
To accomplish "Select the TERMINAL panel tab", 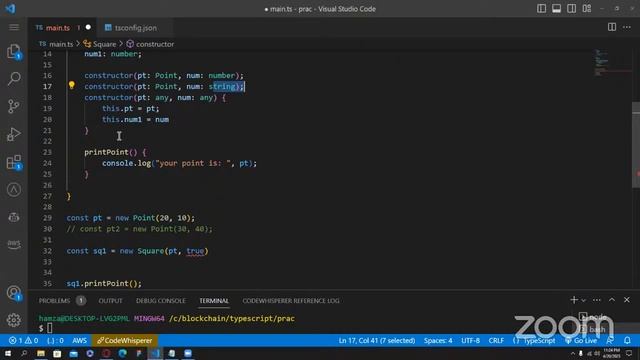I will click(214, 301).
